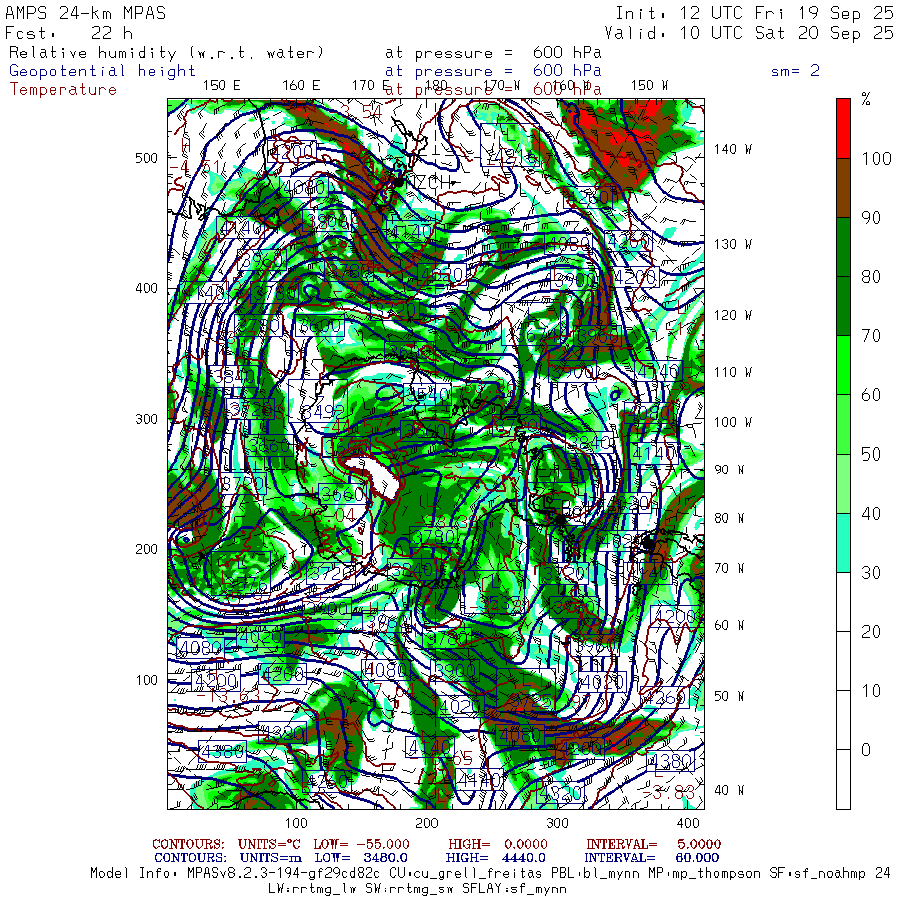The height and width of the screenshot is (900, 900).
Task: Select the Model Info text line
Action: coord(490,873)
